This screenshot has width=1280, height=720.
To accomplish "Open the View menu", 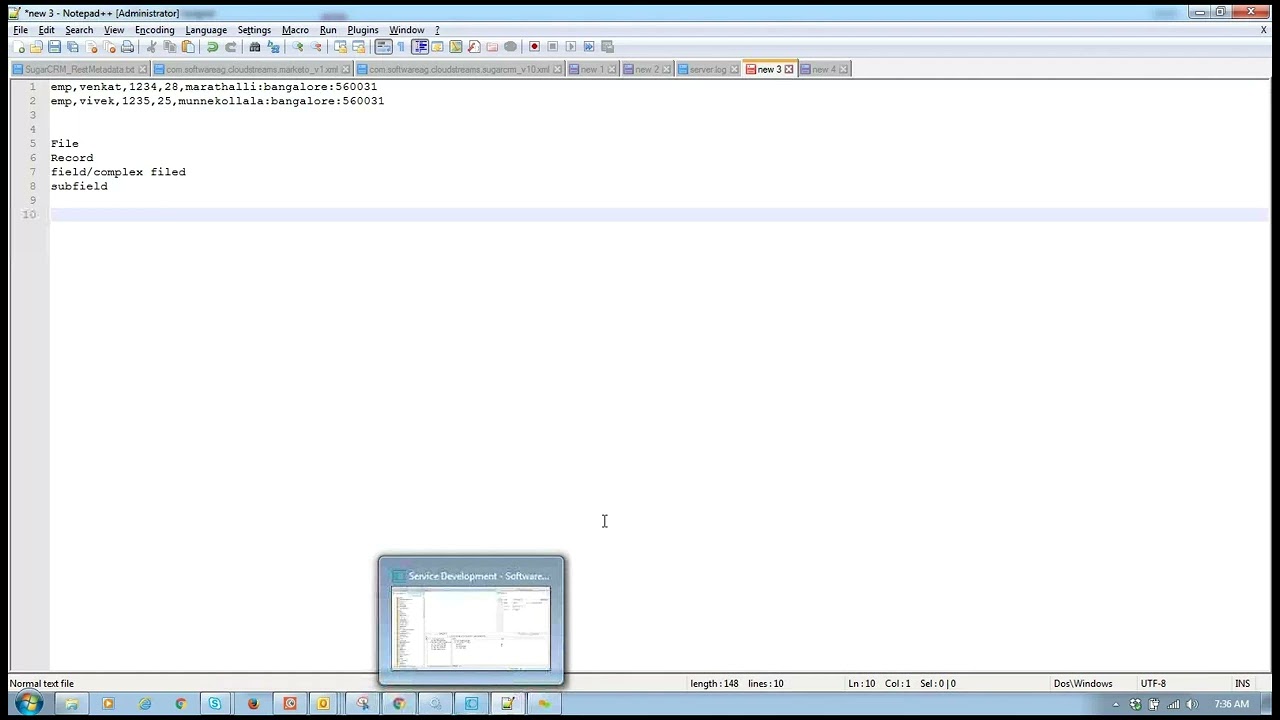I will [114, 30].
